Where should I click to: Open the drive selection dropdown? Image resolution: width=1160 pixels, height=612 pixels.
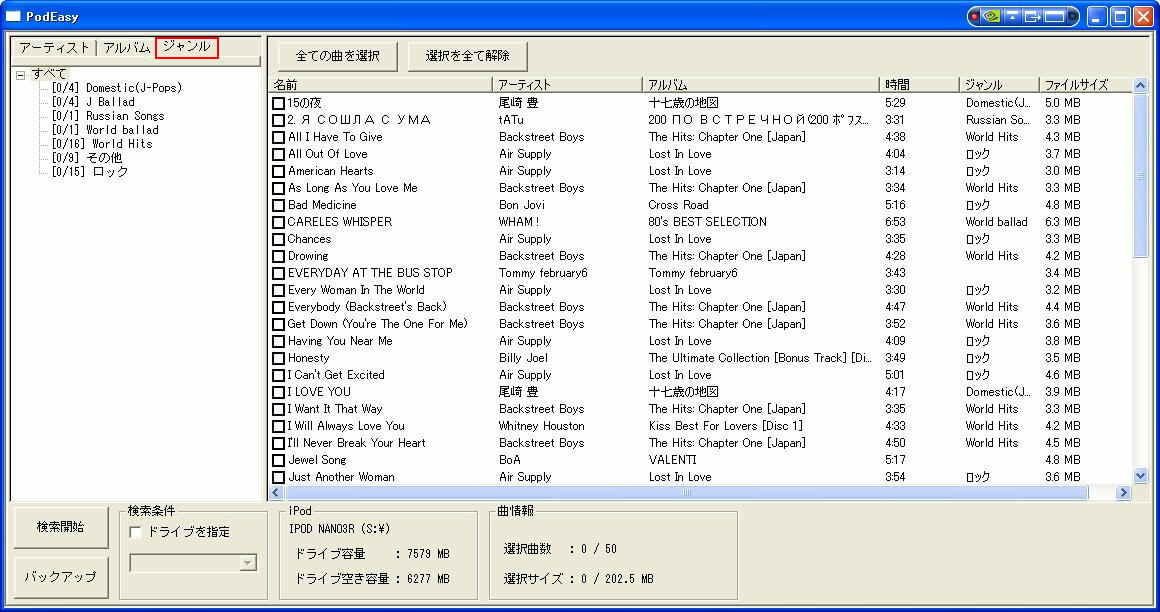tap(248, 563)
